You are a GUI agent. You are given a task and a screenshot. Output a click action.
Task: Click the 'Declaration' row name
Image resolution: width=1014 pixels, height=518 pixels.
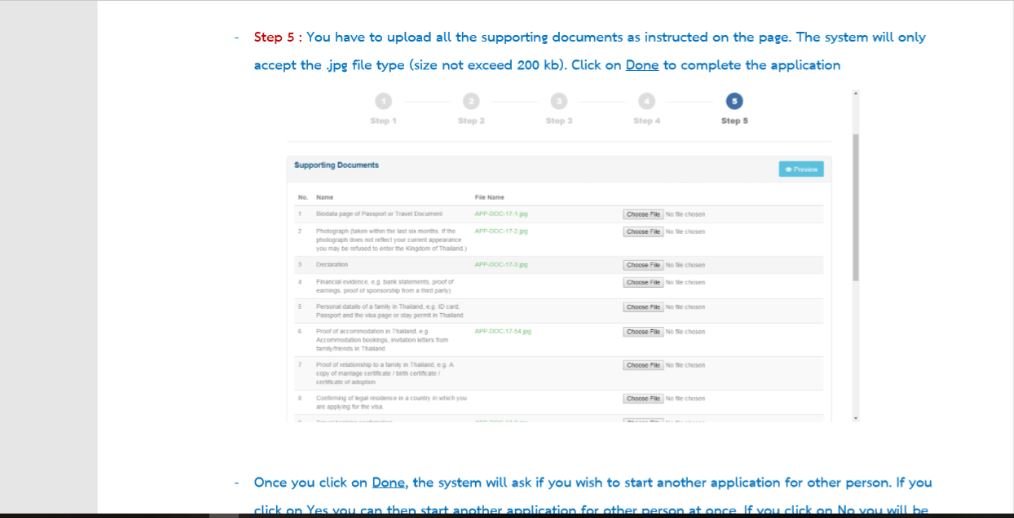tap(332, 264)
